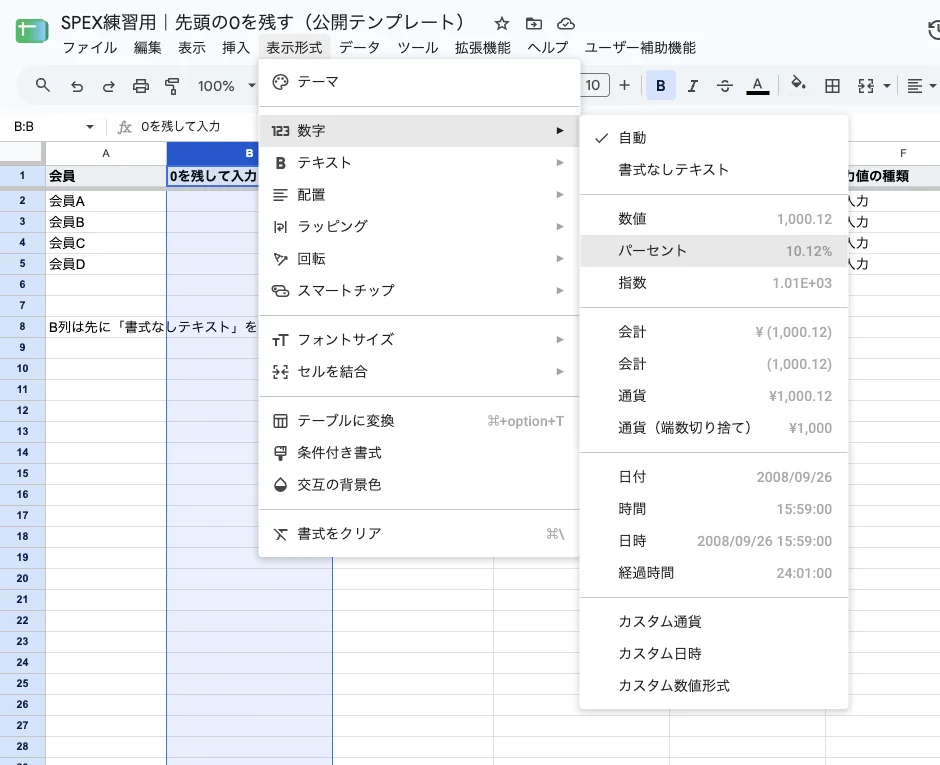Open horizontal align dropdown
Screen dimensions: 940x765
[x=920, y=86]
